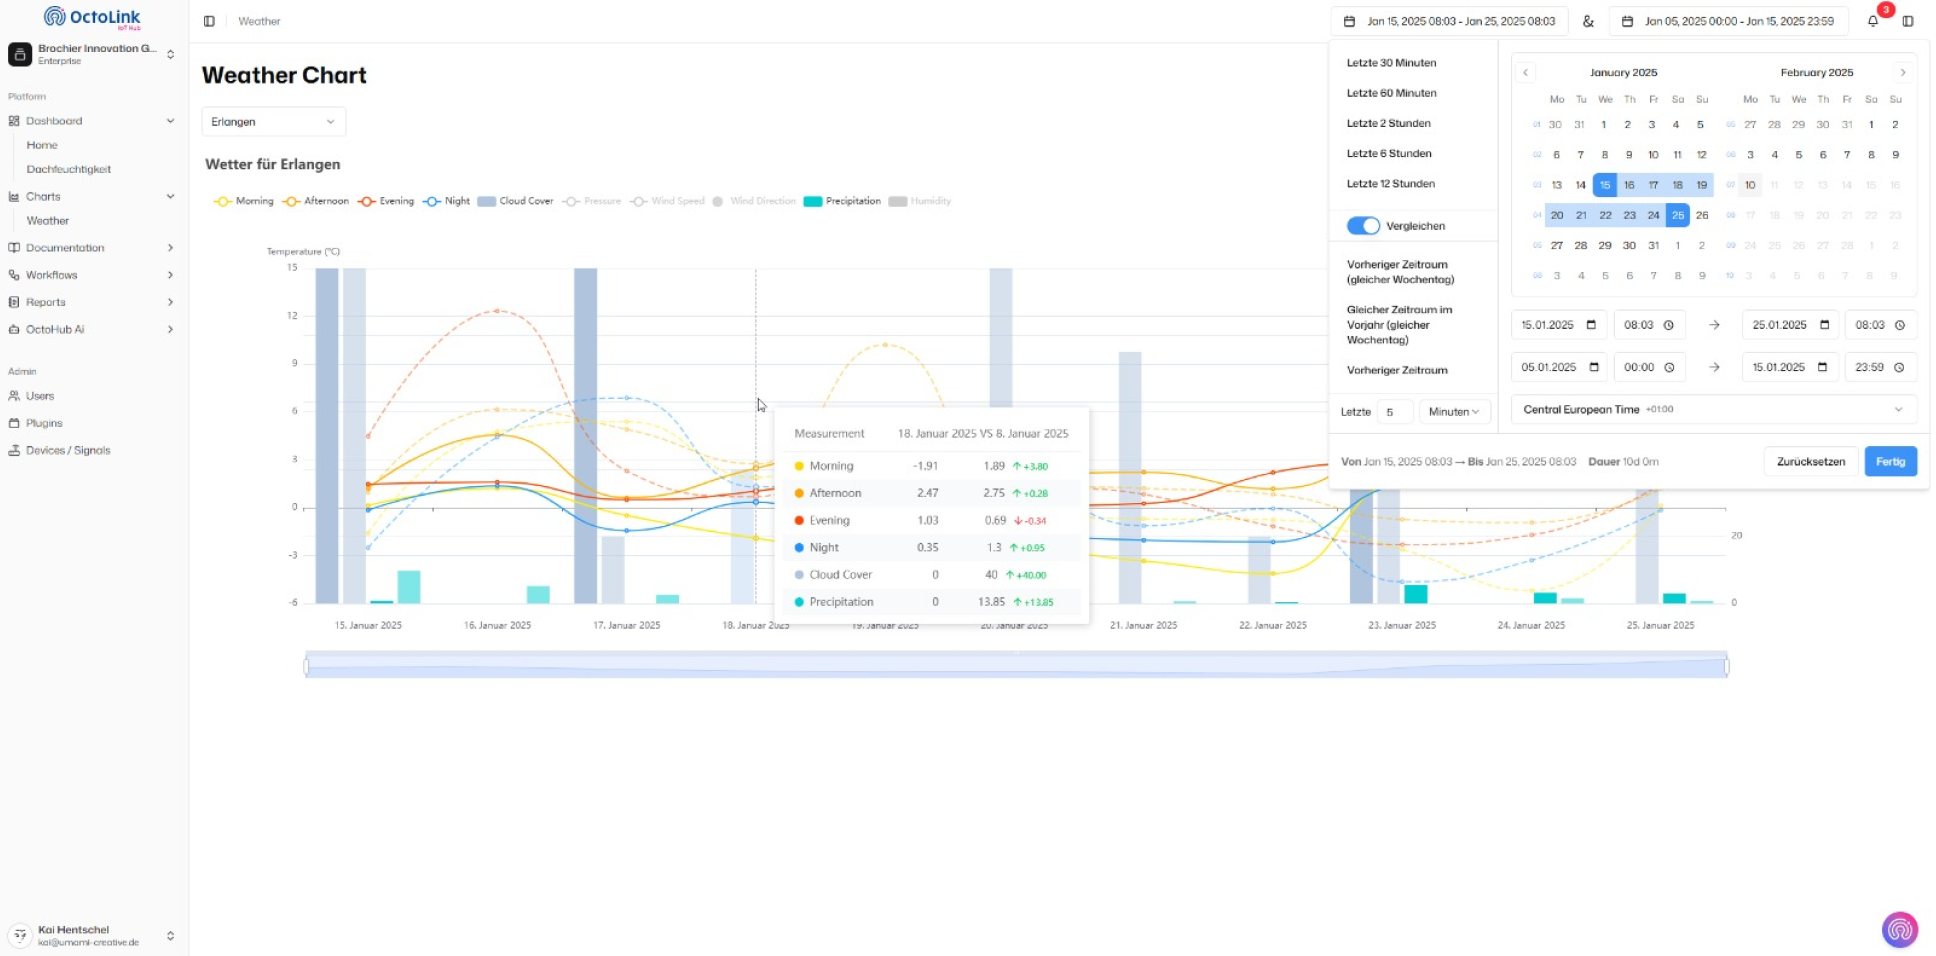Show the Humidity series via legend

click(920, 201)
